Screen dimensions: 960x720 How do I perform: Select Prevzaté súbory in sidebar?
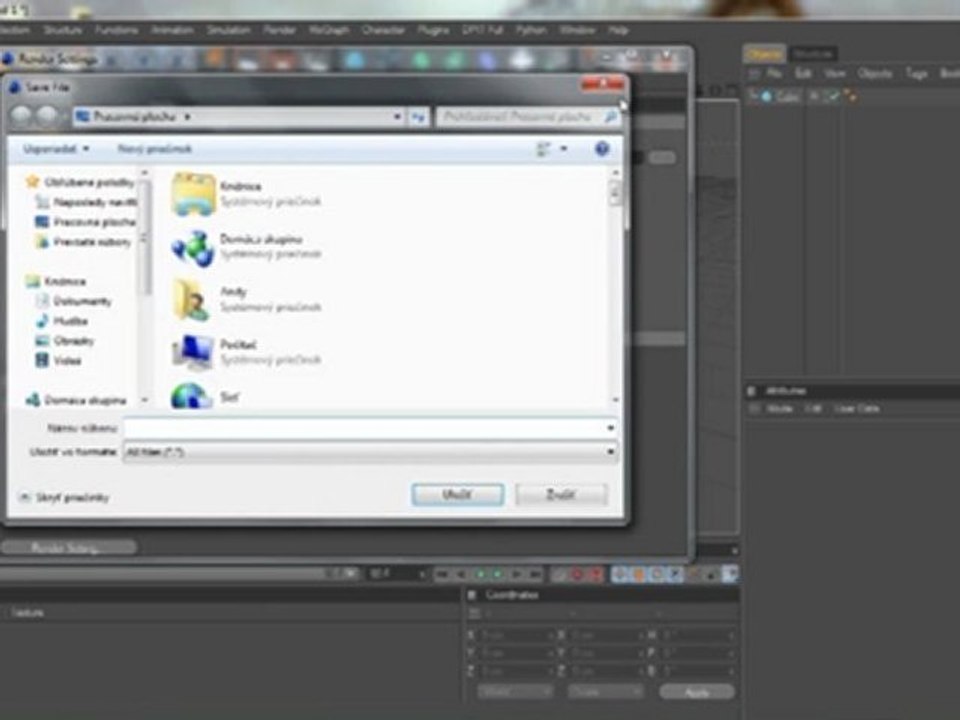84,242
